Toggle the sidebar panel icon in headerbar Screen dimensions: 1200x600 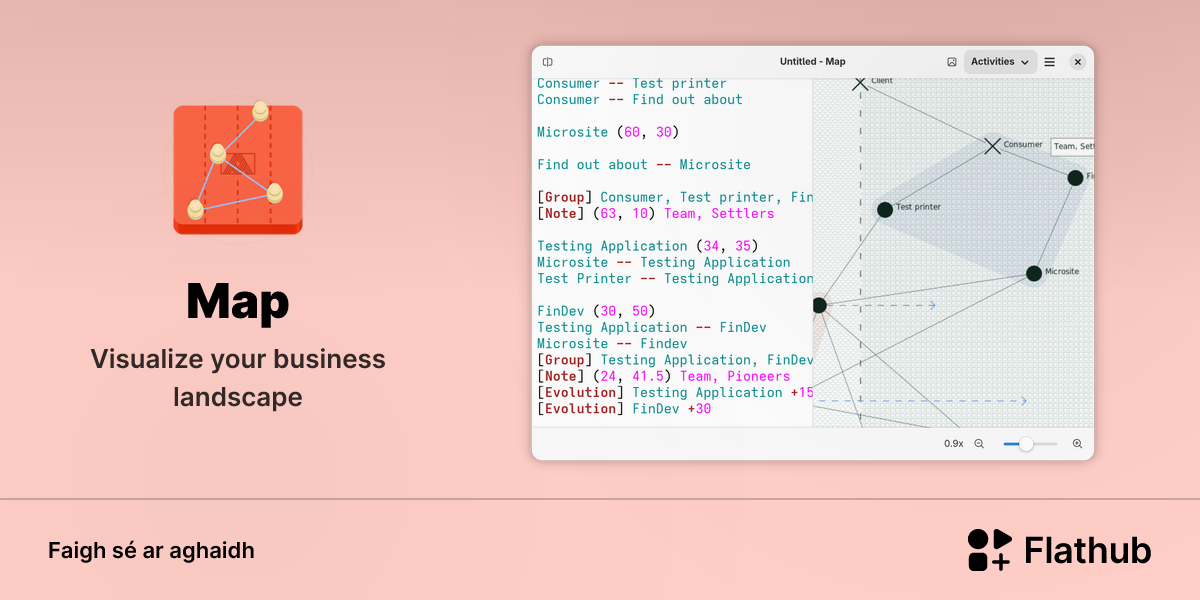pos(547,62)
